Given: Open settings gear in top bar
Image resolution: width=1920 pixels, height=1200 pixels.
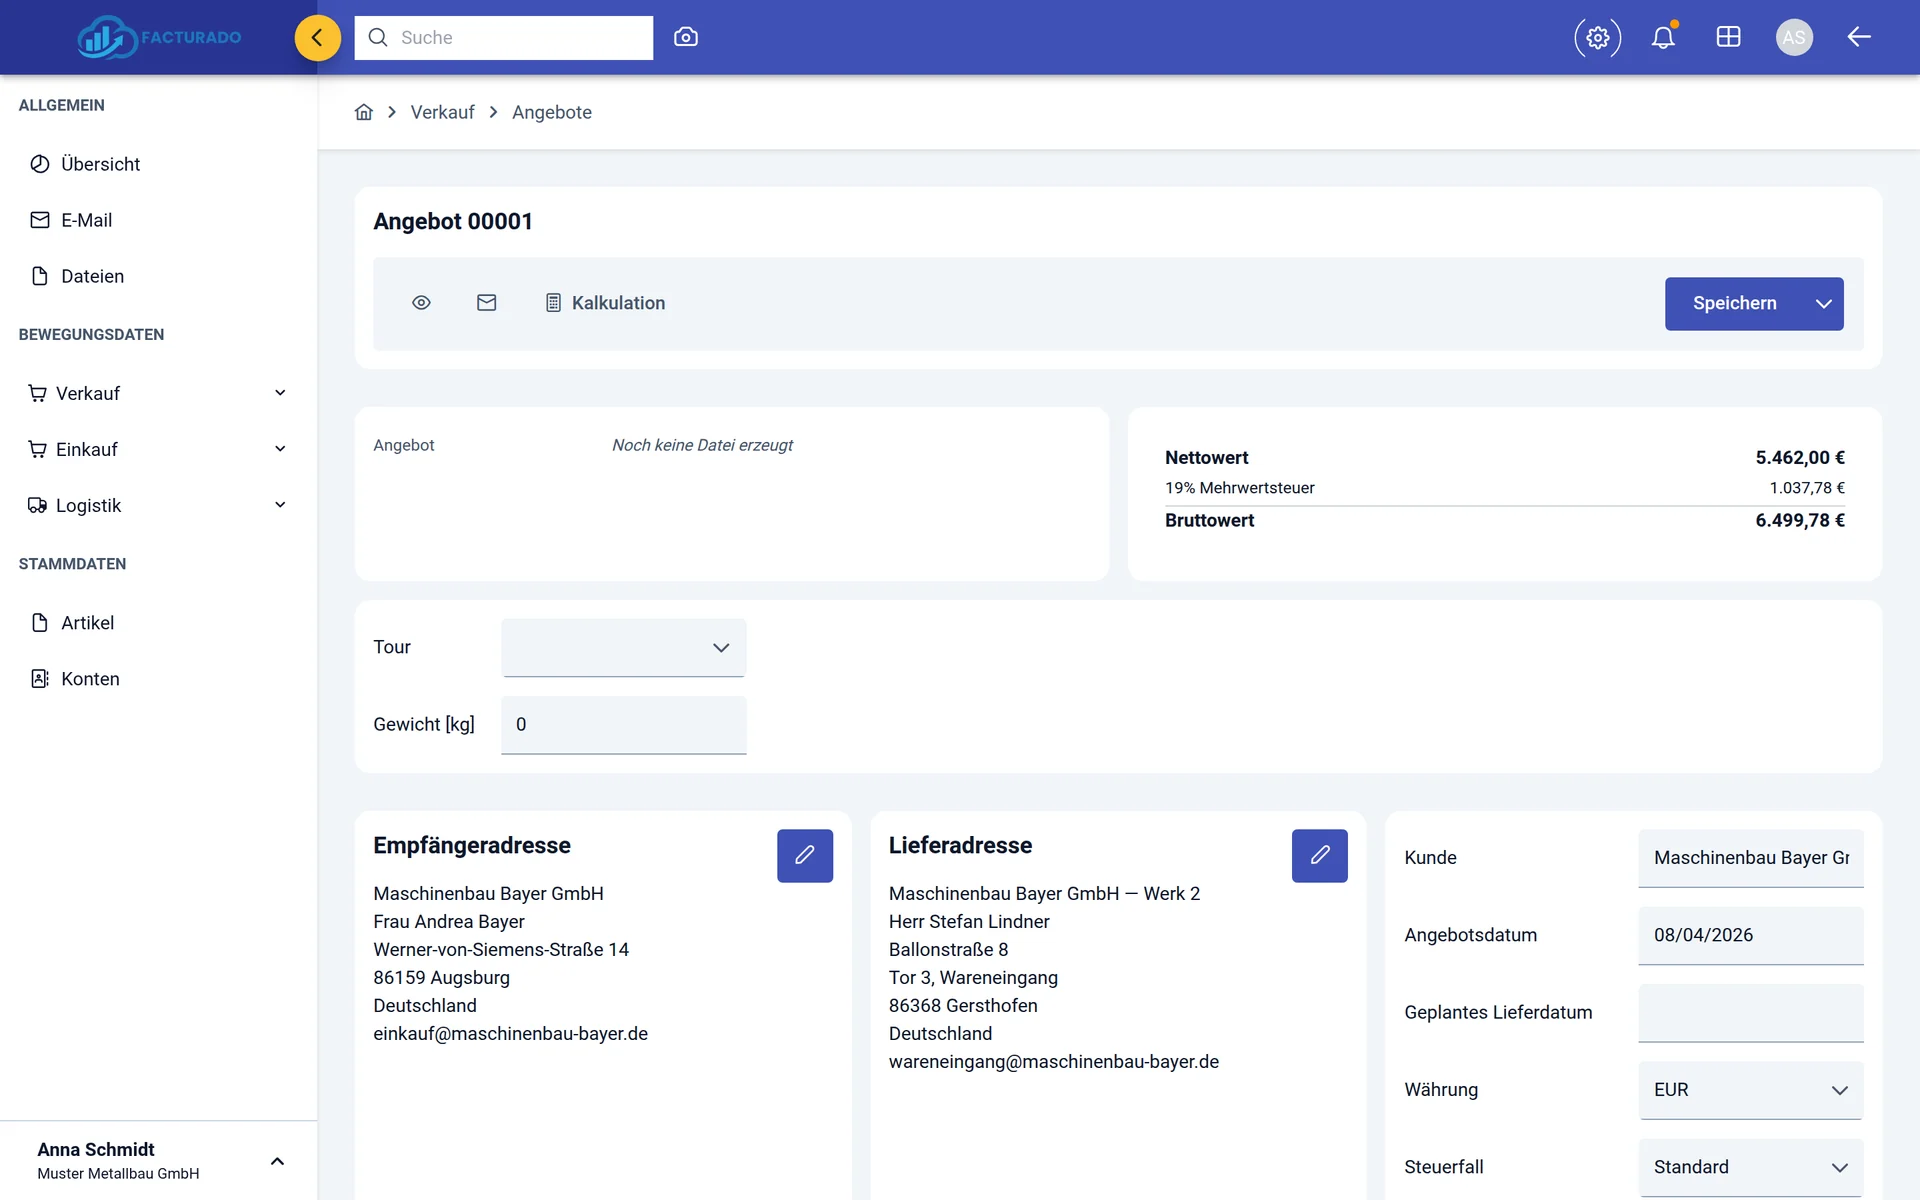Looking at the screenshot, I should (x=1597, y=37).
